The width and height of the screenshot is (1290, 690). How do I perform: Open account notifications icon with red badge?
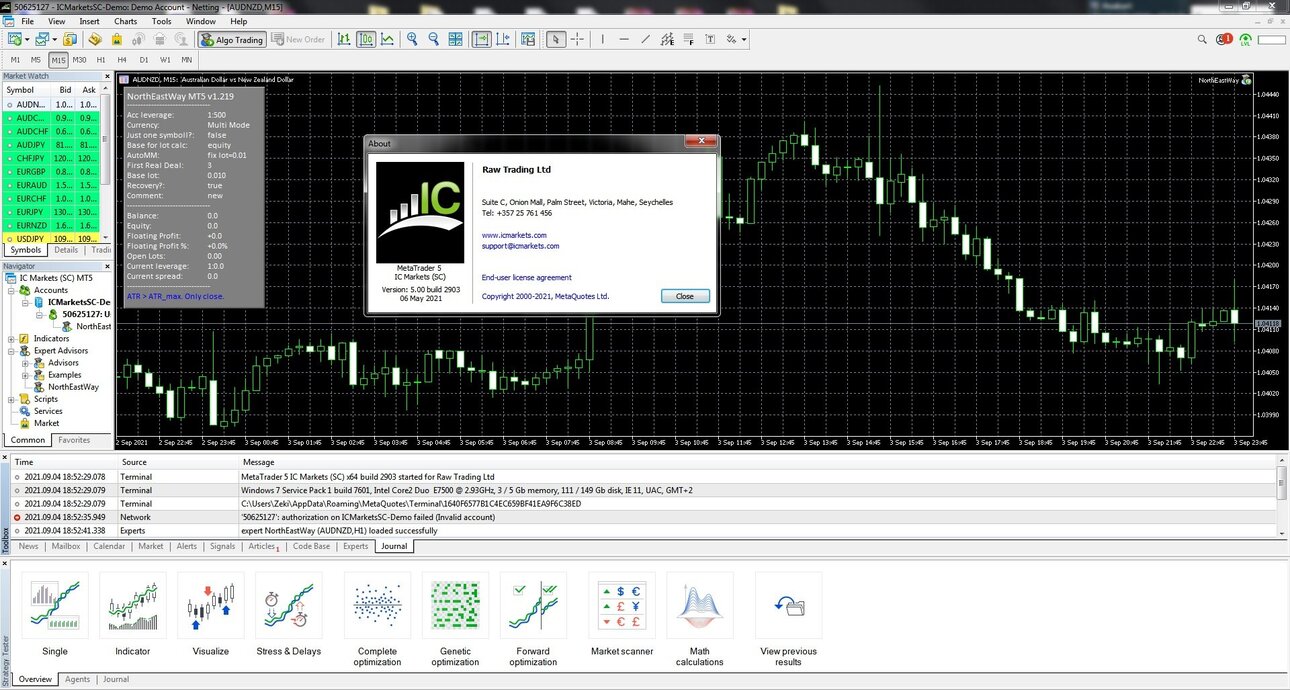(1224, 39)
